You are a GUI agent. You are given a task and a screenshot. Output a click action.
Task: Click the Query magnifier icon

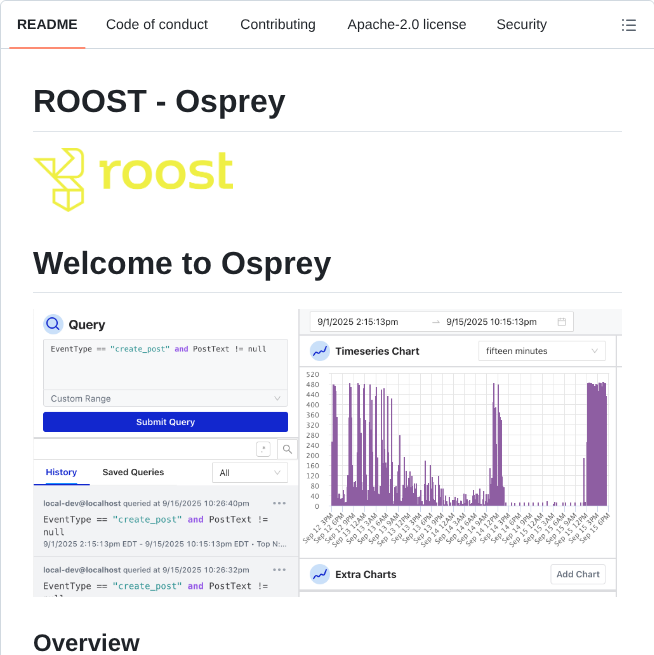(53, 324)
